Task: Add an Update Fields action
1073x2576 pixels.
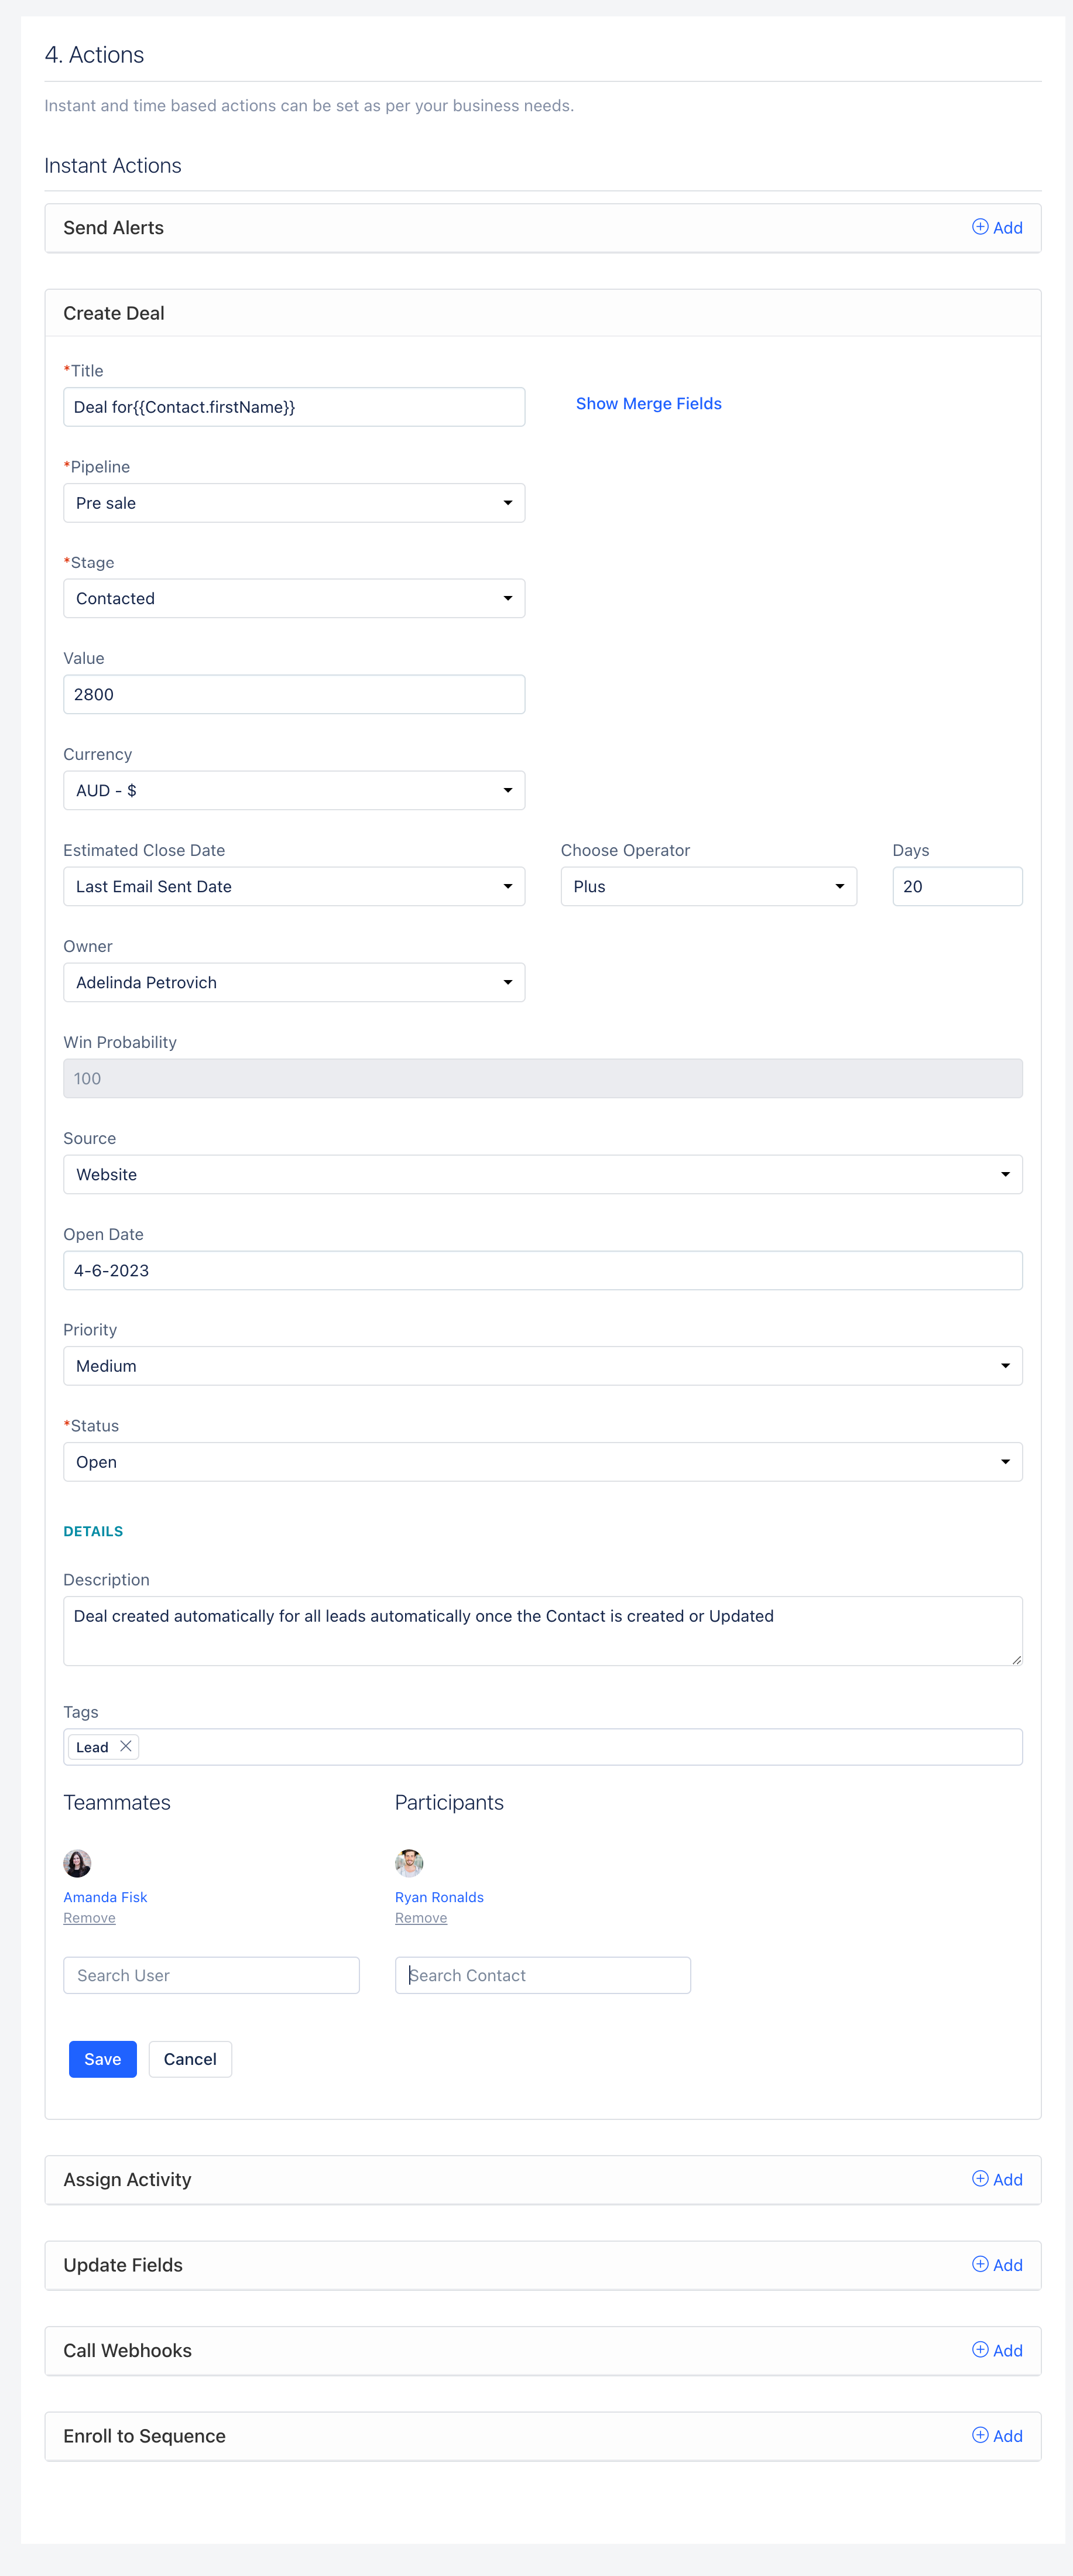Action: point(997,2265)
